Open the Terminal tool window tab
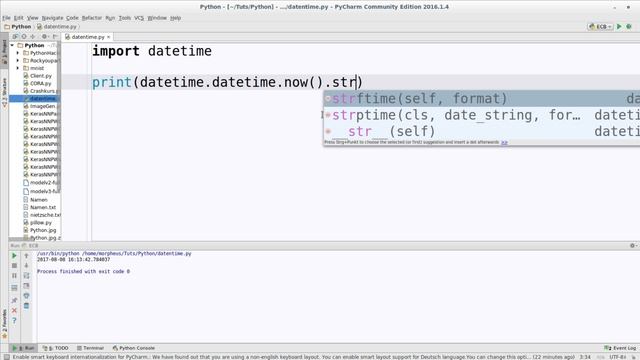The width and height of the screenshot is (640, 360). click(90, 348)
